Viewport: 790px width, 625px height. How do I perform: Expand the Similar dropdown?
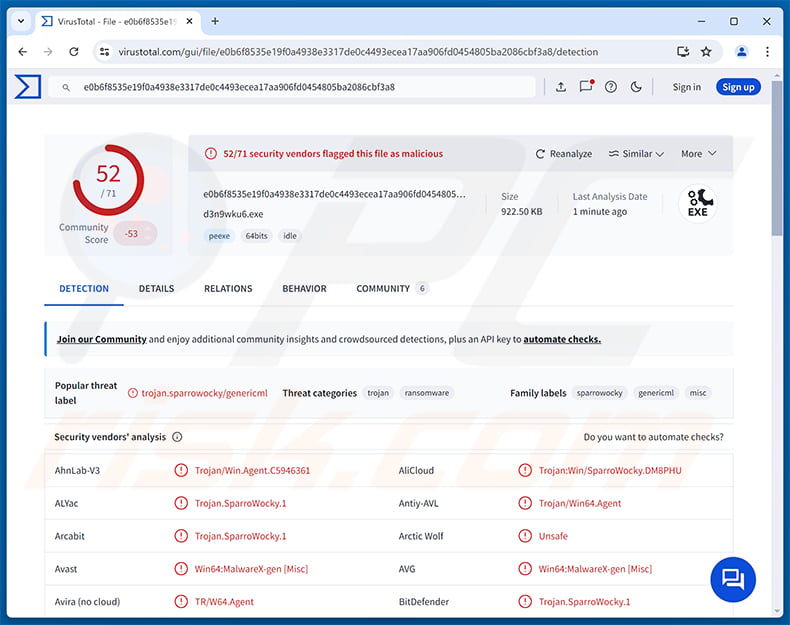[x=636, y=154]
